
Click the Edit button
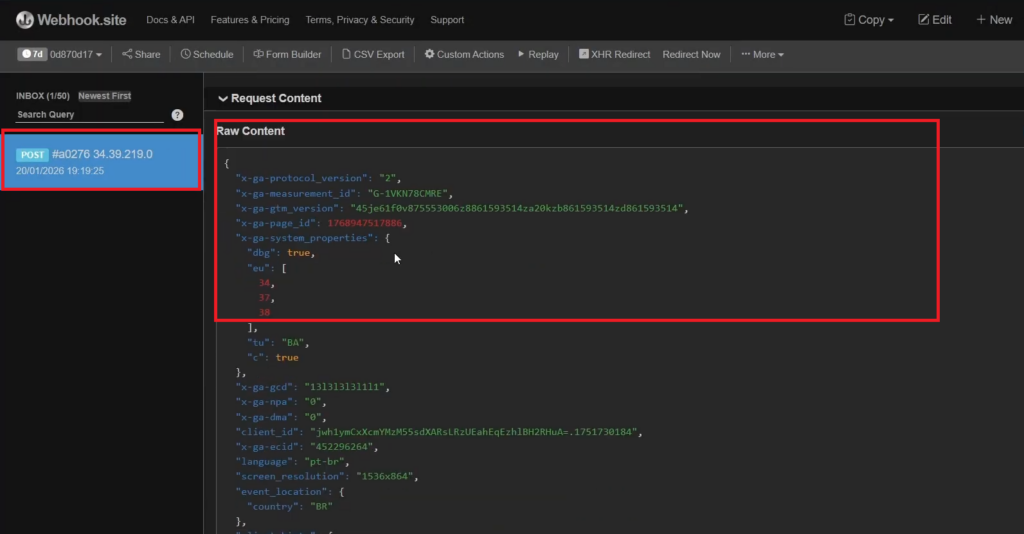coord(933,19)
